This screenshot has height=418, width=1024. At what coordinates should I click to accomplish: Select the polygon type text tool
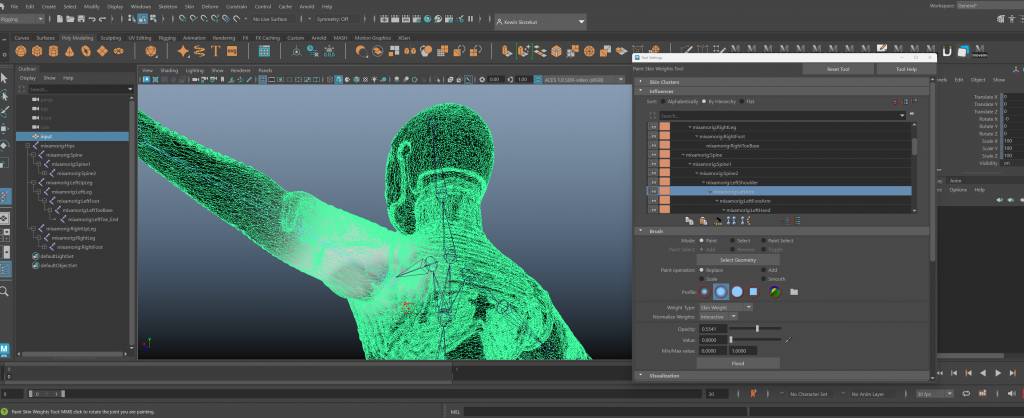coord(215,51)
